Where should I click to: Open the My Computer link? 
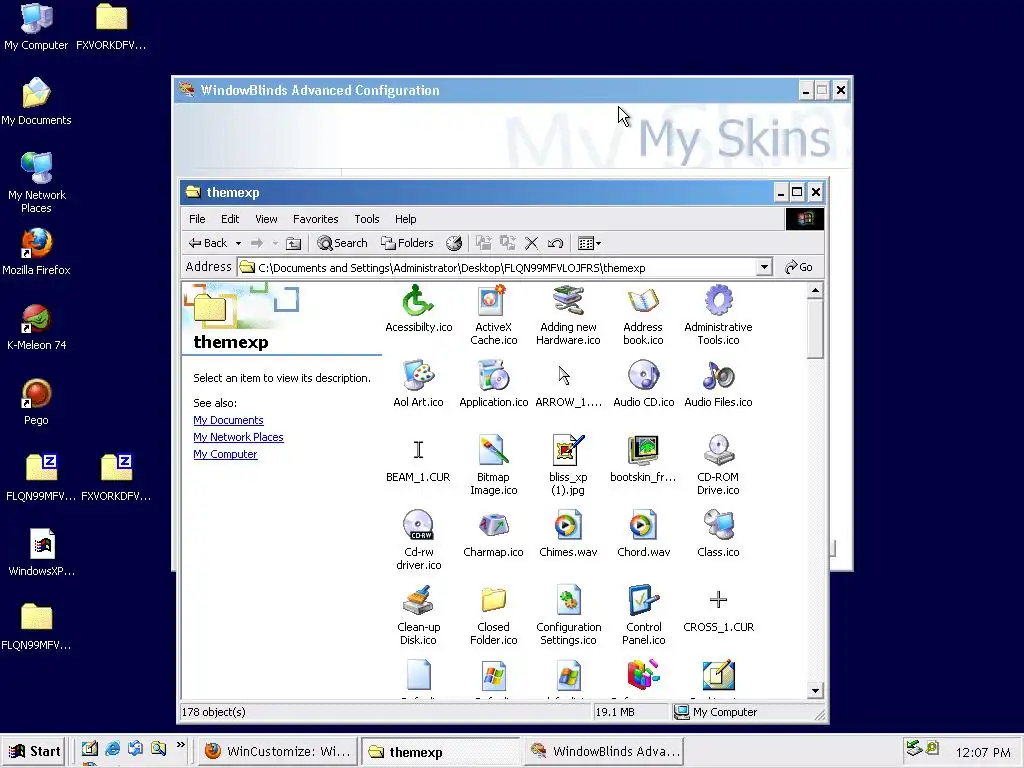click(x=225, y=454)
